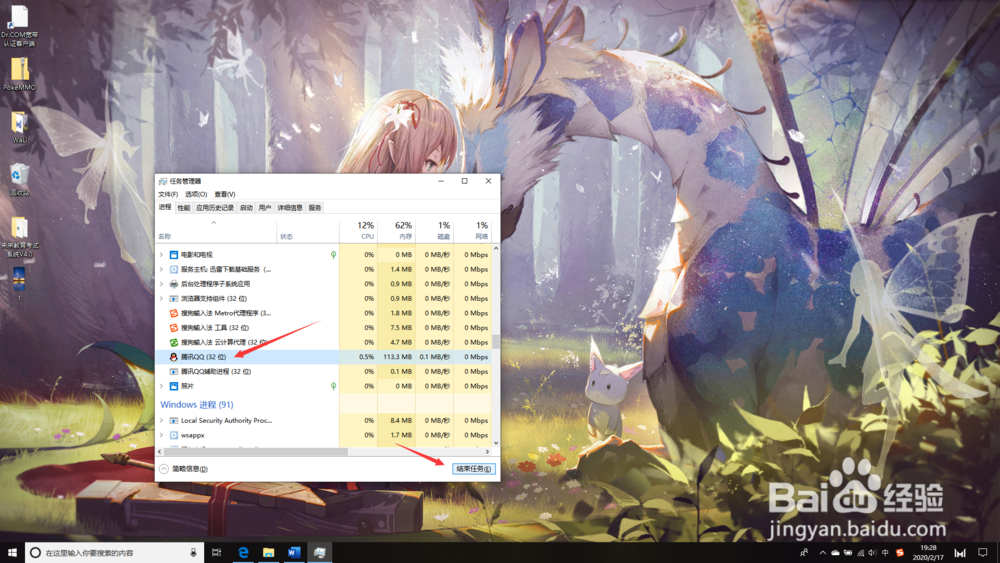Click the 113.3 MB memory value

point(398,357)
